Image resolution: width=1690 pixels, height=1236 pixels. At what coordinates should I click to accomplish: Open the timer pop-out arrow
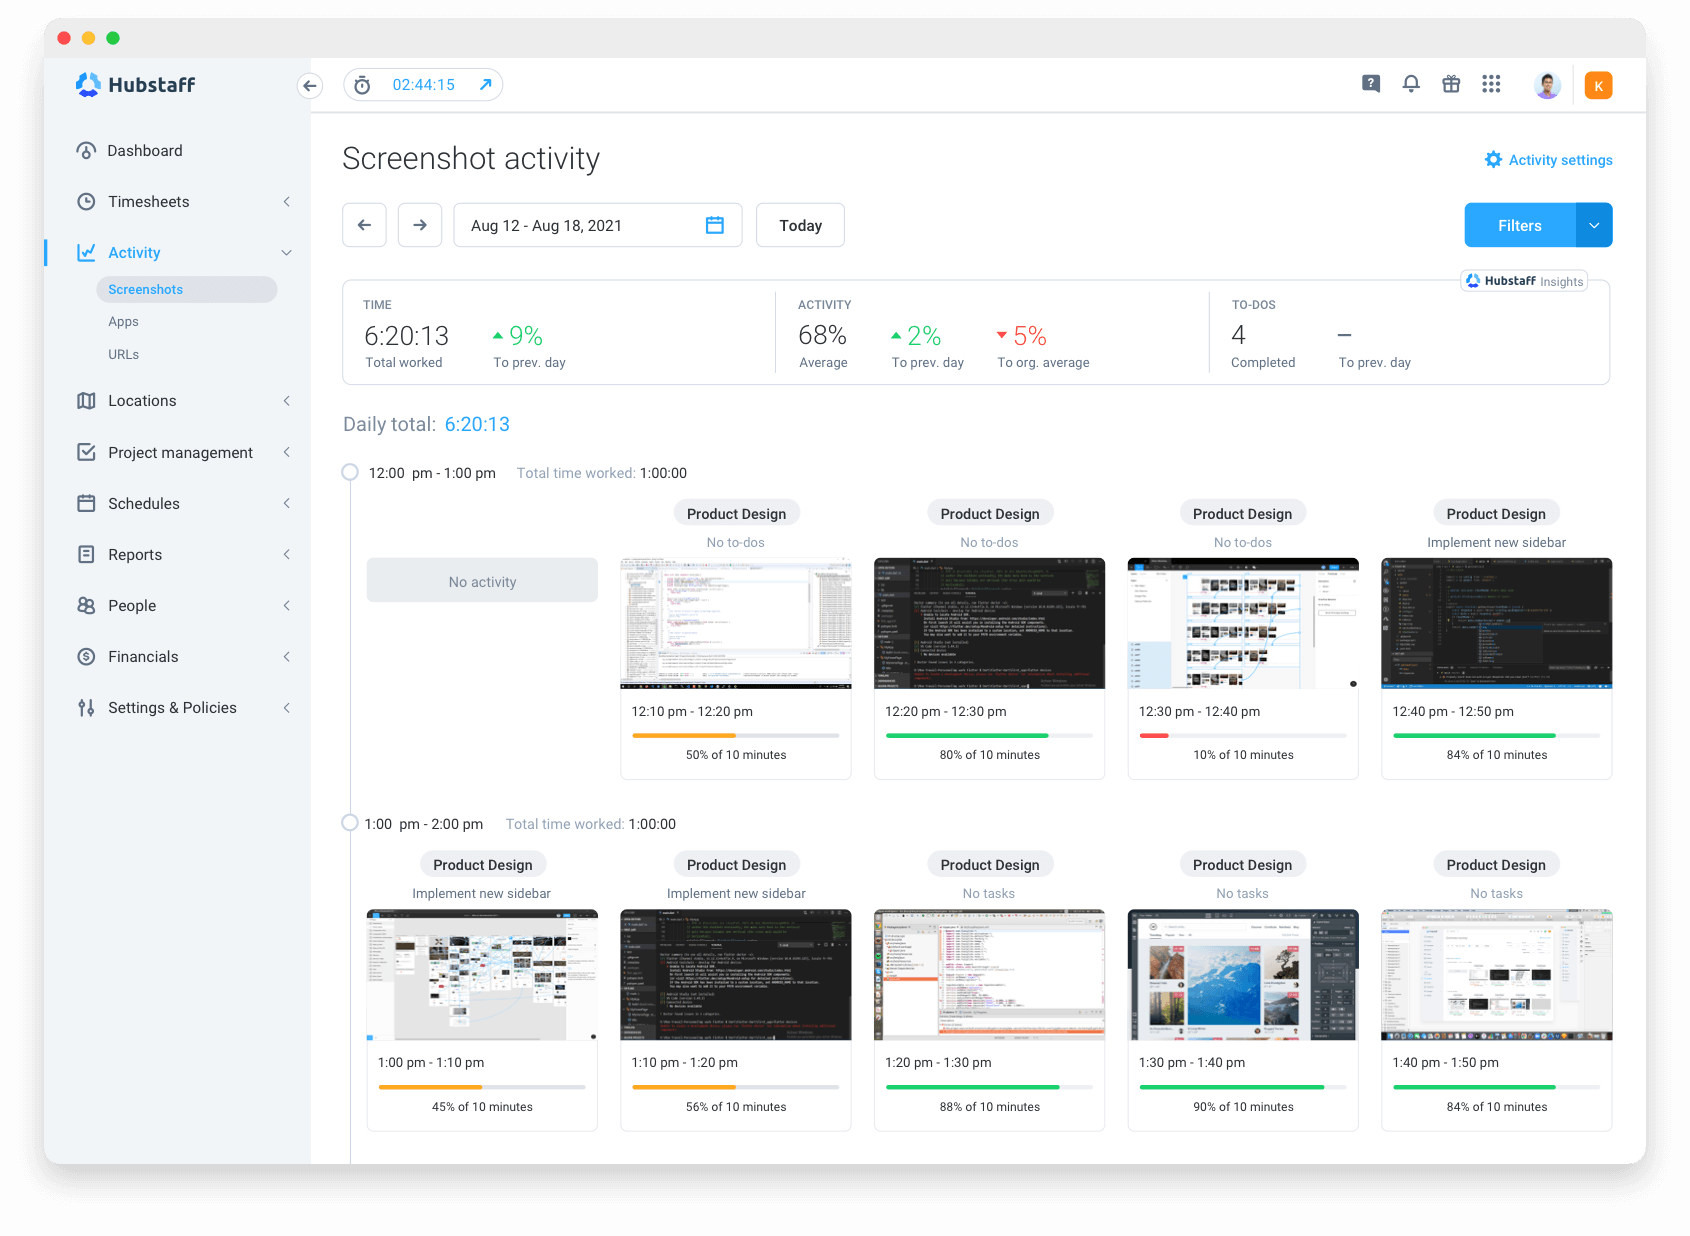485,85
